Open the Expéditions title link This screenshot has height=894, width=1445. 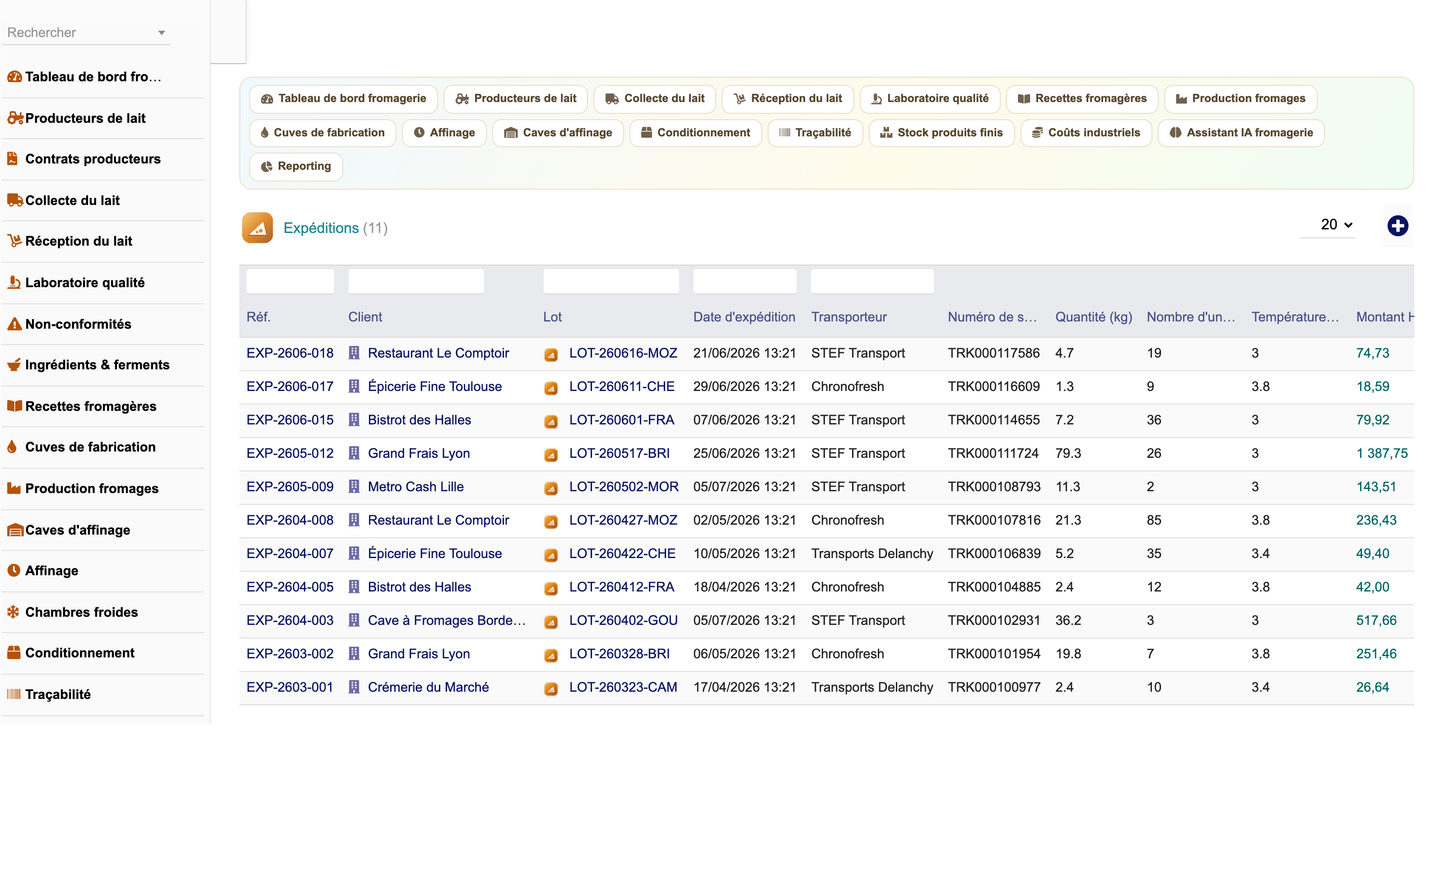pos(320,228)
